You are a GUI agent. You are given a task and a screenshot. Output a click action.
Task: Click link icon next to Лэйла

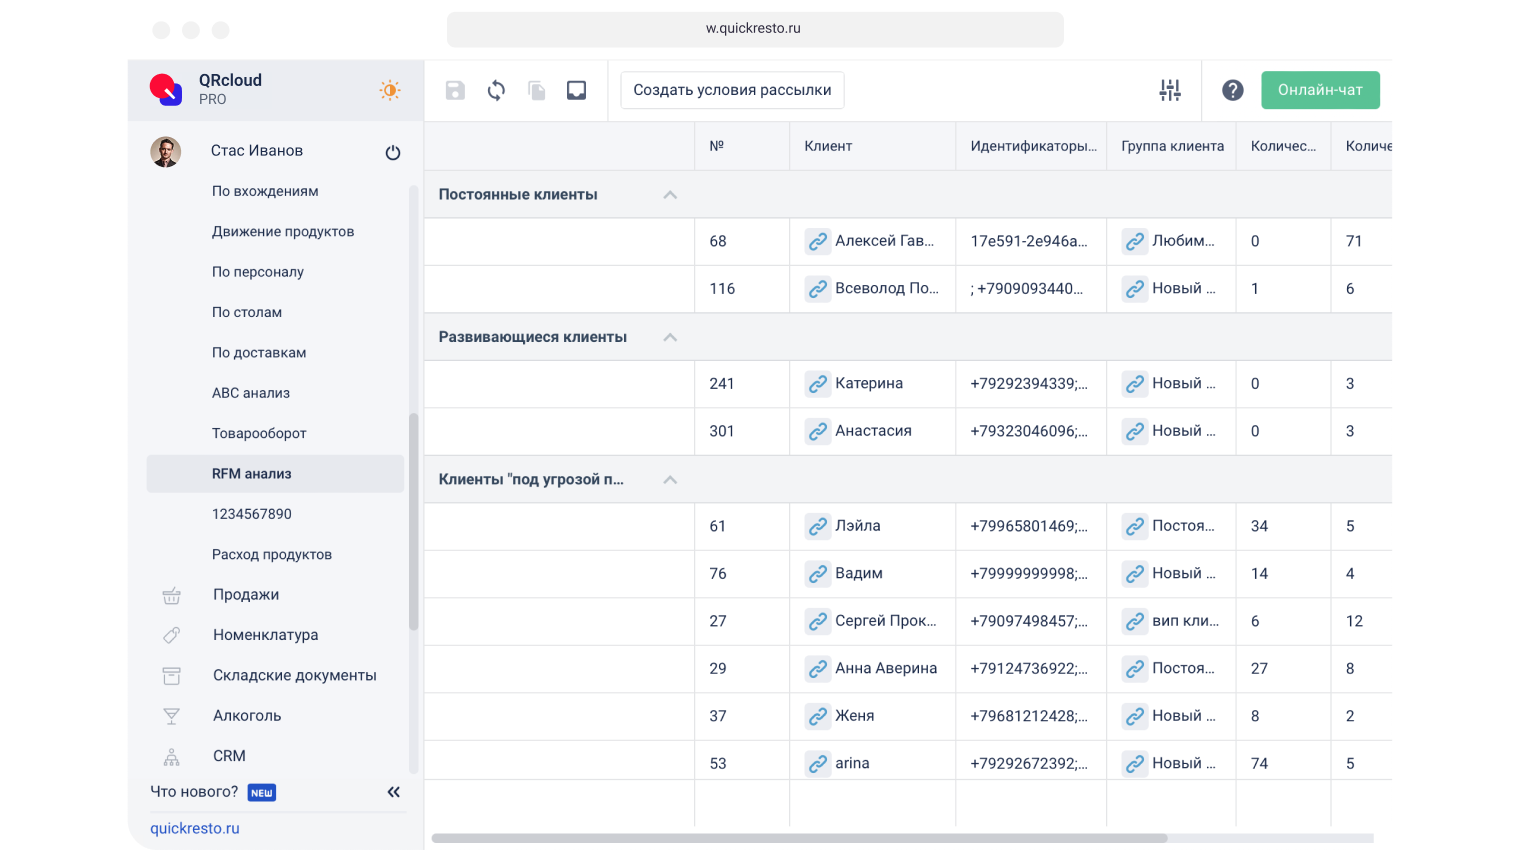point(818,526)
